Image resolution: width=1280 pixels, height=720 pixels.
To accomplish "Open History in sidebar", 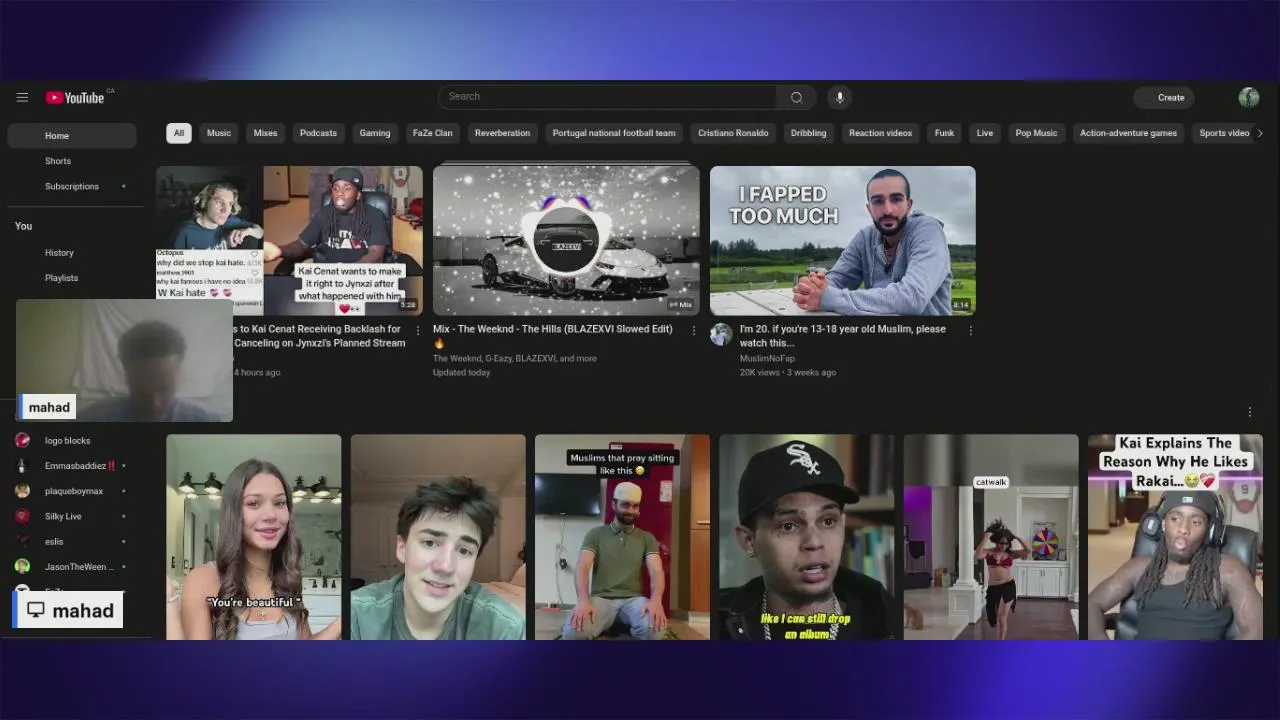I will tap(72, 253).
